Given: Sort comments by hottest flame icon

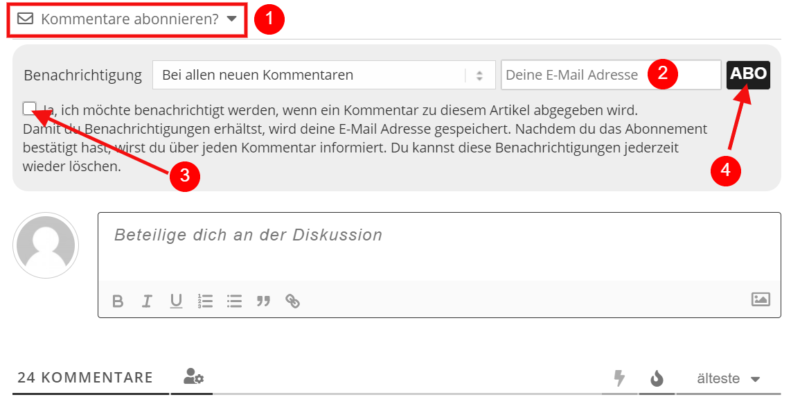Looking at the screenshot, I should (x=657, y=378).
